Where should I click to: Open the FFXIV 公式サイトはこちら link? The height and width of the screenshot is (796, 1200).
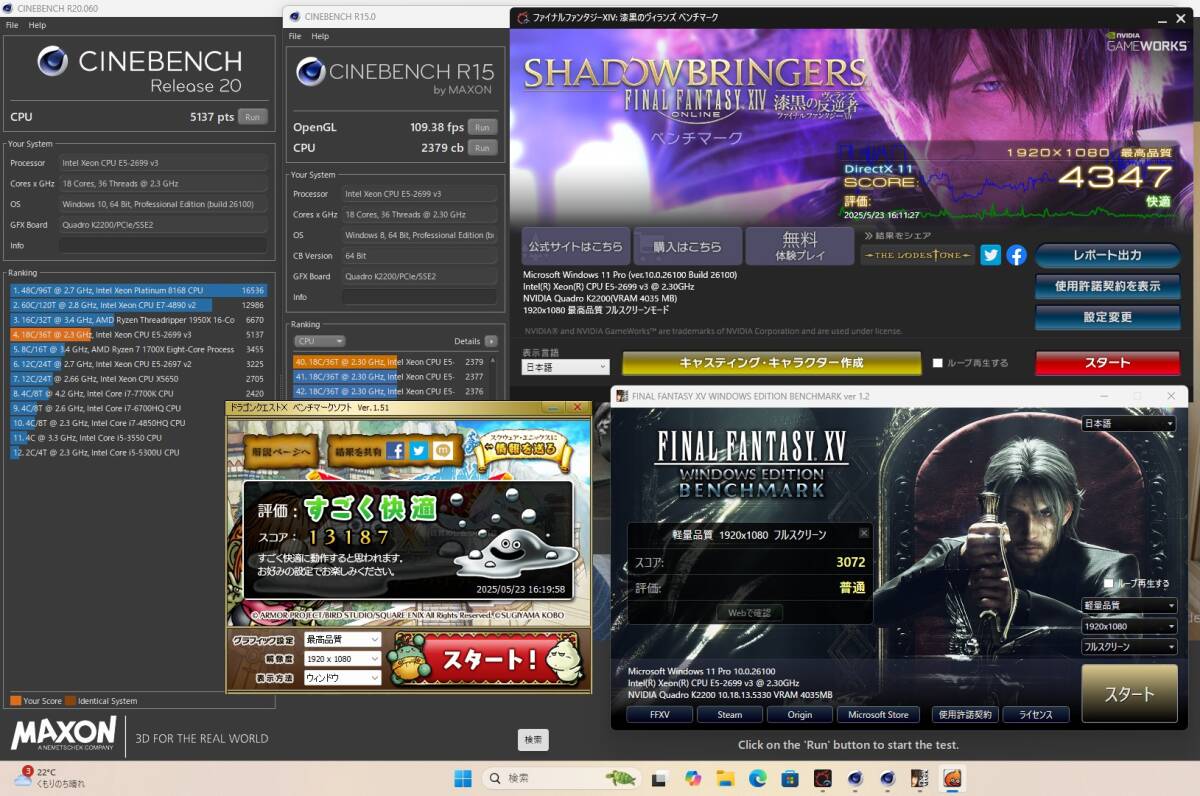(x=575, y=246)
